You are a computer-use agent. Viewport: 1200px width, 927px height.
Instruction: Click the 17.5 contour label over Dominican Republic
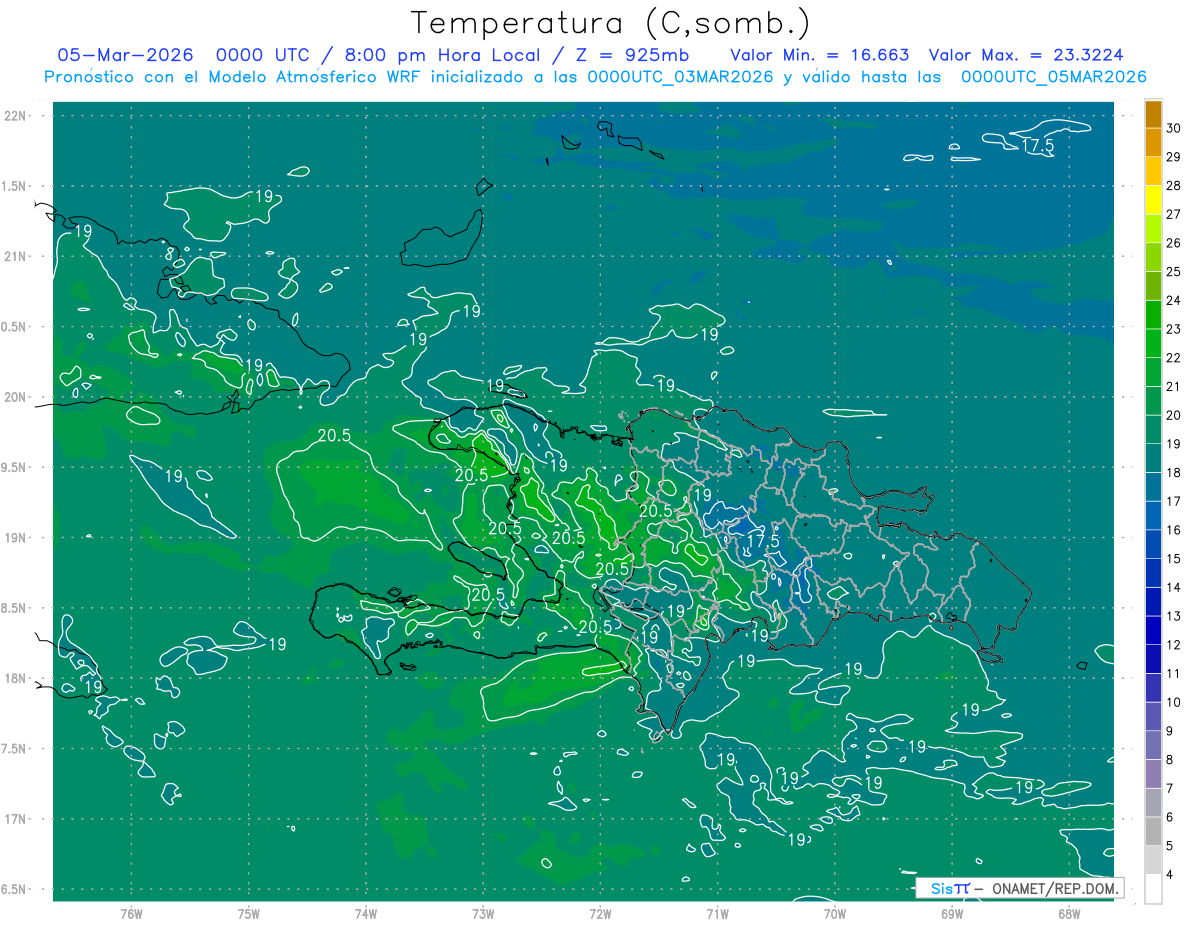tap(763, 540)
